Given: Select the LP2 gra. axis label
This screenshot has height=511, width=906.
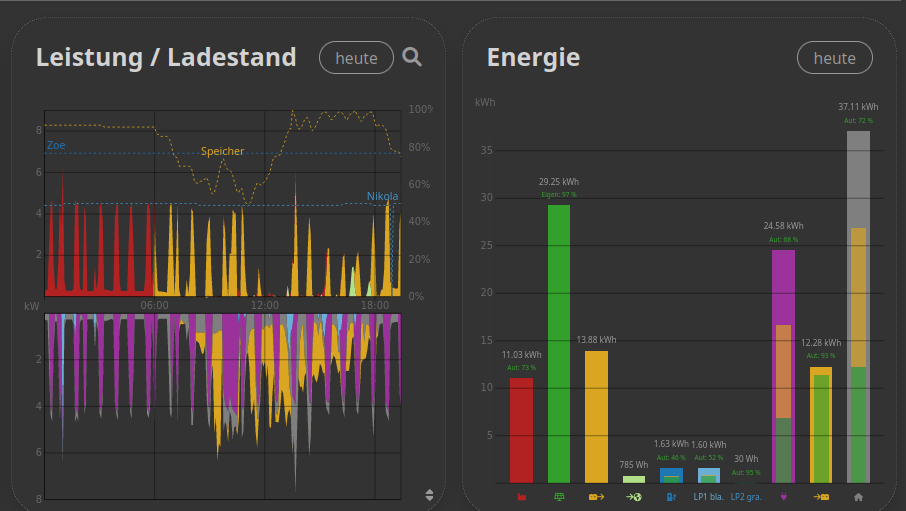Looking at the screenshot, I should pyautogui.click(x=746, y=497).
